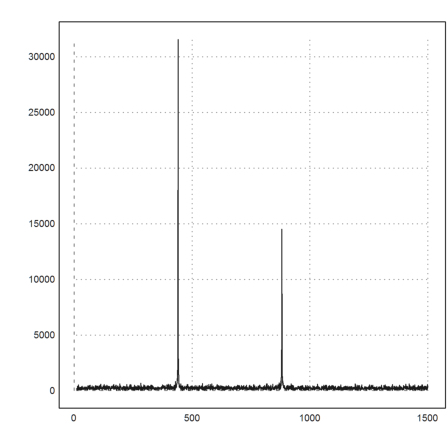Click the tip of the second smaller peak

pos(282,229)
